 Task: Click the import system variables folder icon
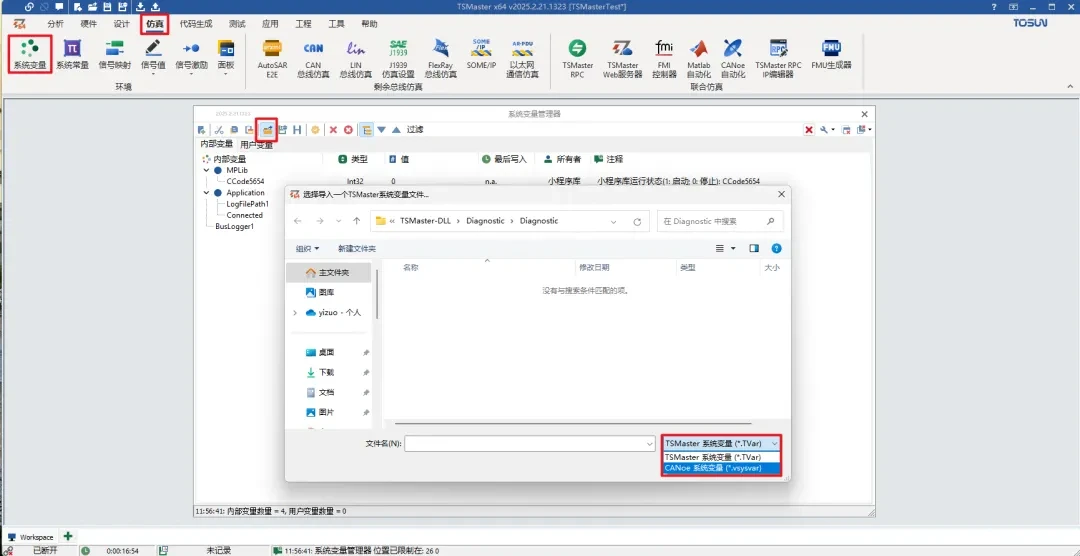pos(266,130)
